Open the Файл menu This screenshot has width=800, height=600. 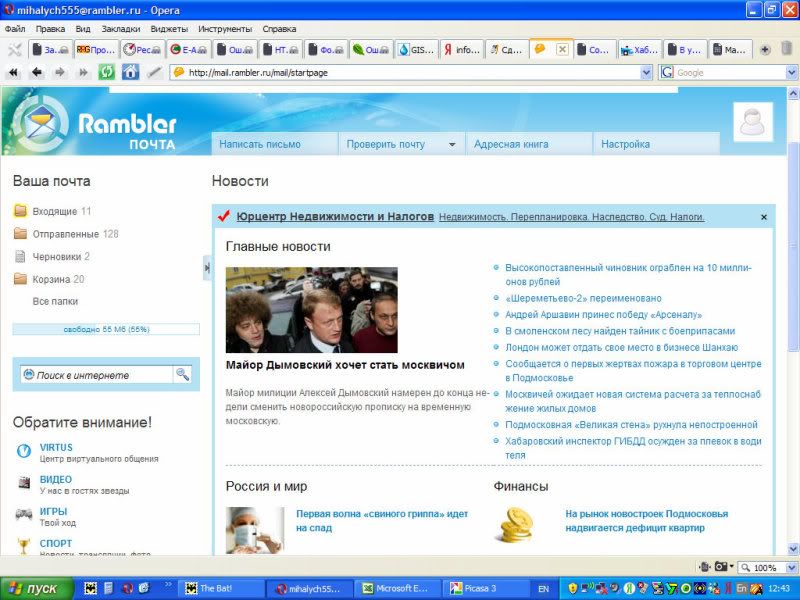click(15, 29)
